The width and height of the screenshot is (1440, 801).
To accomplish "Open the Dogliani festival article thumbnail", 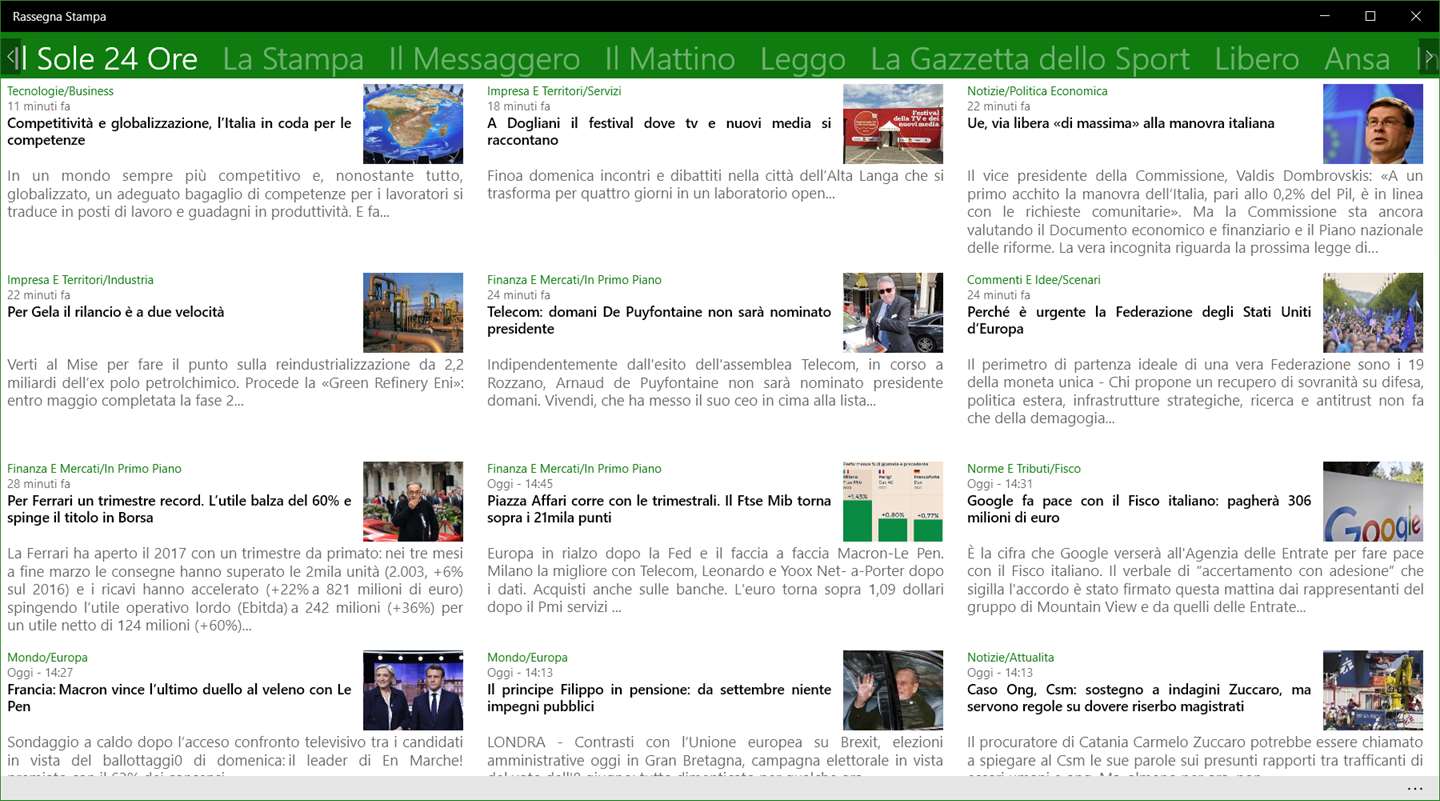I will (893, 124).
